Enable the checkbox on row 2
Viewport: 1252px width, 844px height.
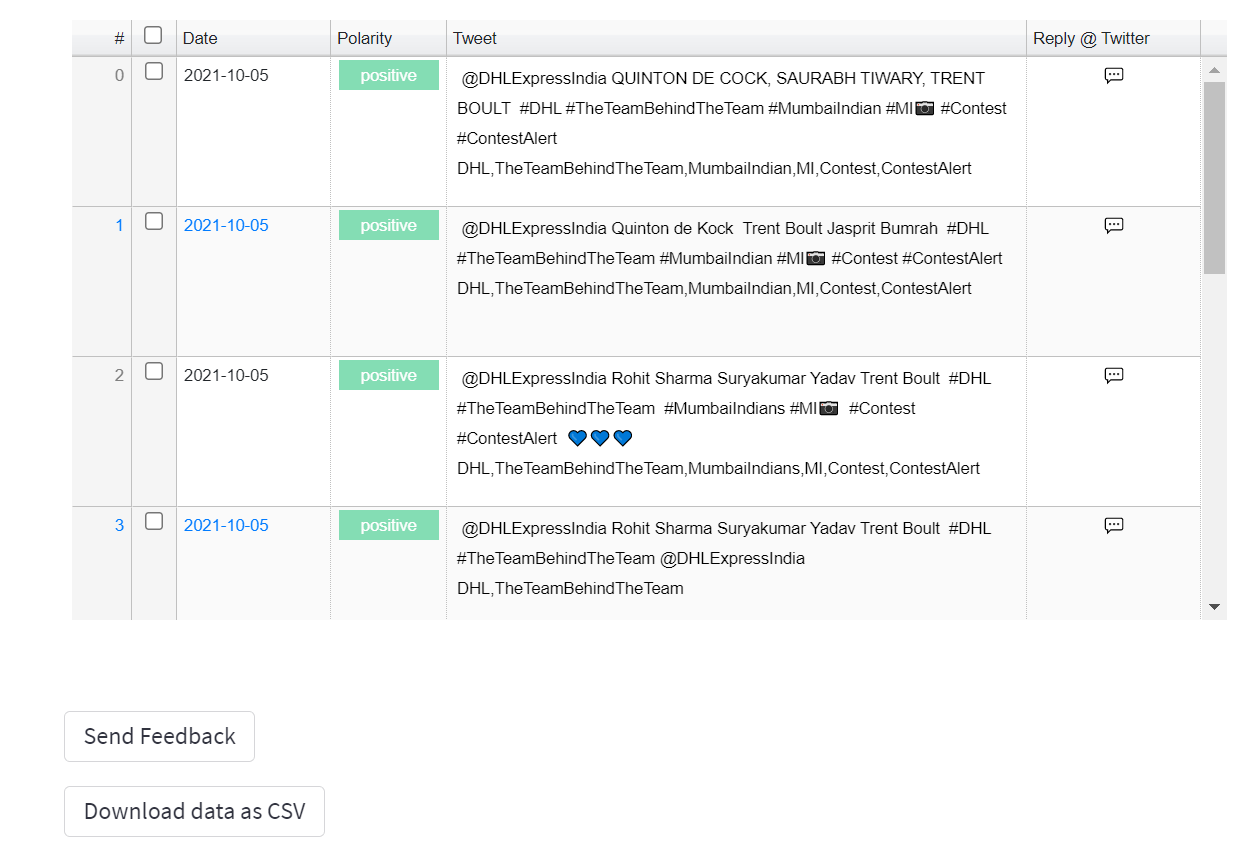pos(153,370)
